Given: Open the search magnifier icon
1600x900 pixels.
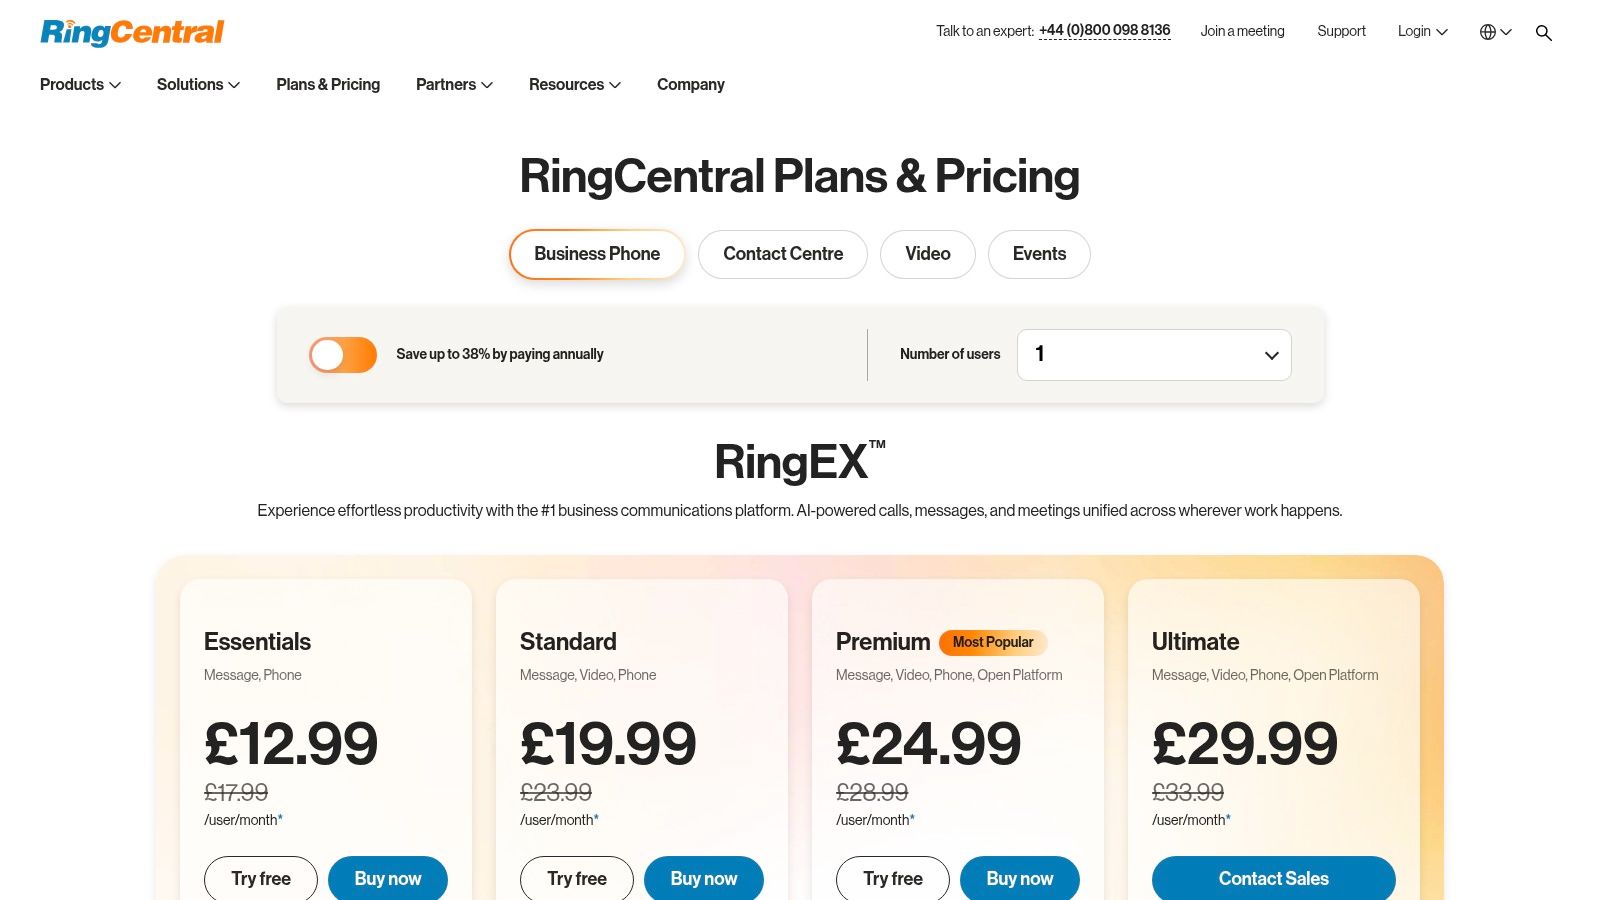Looking at the screenshot, I should coord(1544,33).
